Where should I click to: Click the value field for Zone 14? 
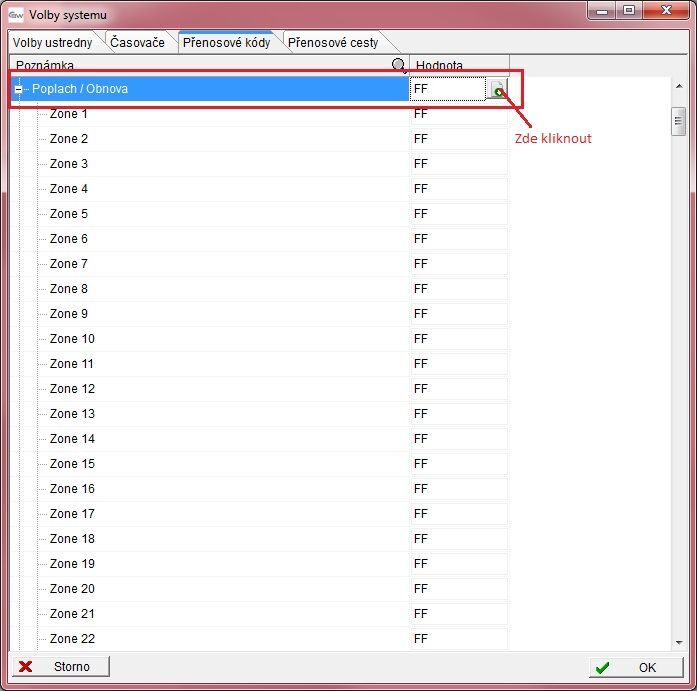[x=458, y=439]
